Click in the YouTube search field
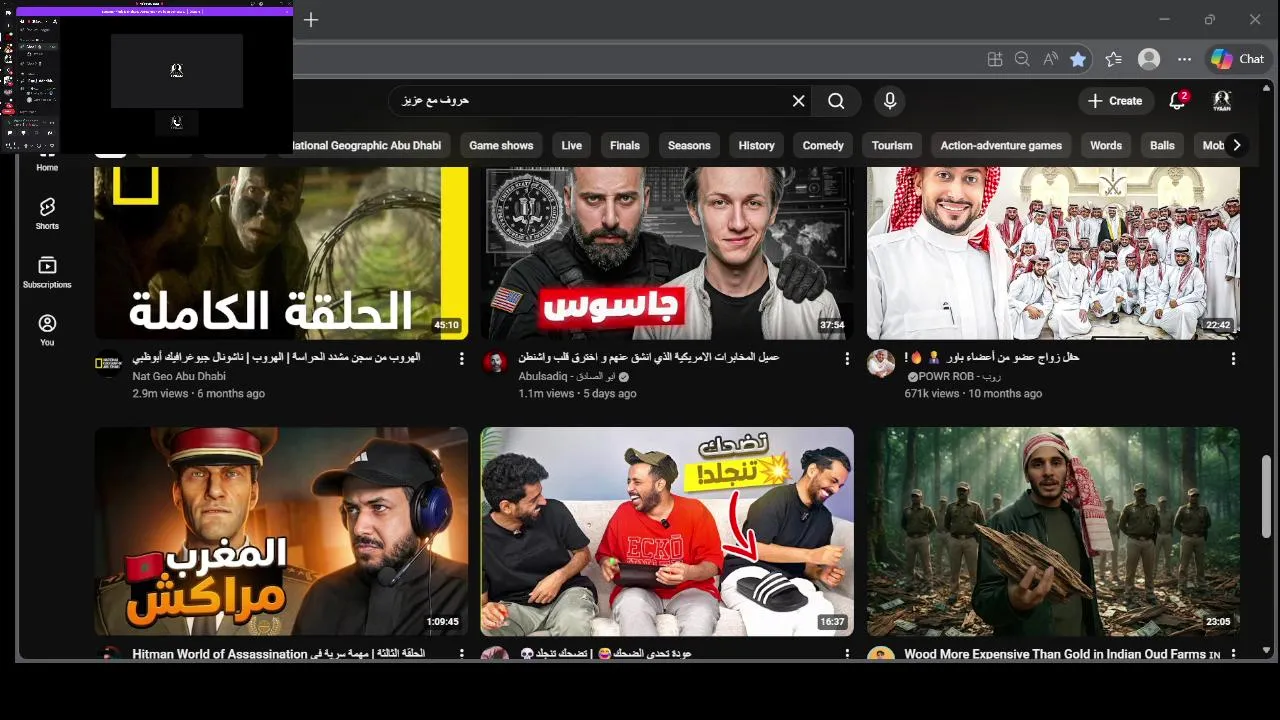The image size is (1280, 720). pyautogui.click(x=590, y=101)
